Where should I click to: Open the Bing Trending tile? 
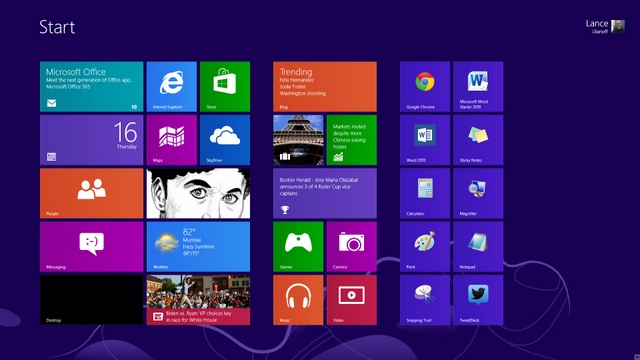click(x=325, y=87)
